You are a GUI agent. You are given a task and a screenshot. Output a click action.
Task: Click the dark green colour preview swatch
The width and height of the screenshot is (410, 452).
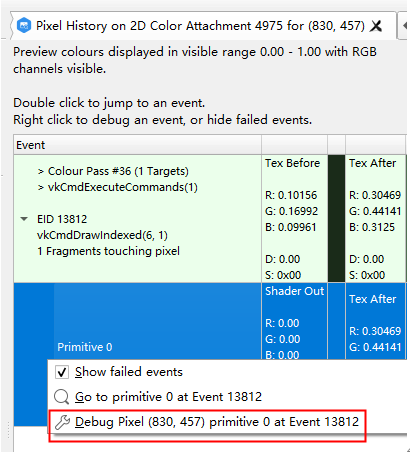click(x=336, y=219)
